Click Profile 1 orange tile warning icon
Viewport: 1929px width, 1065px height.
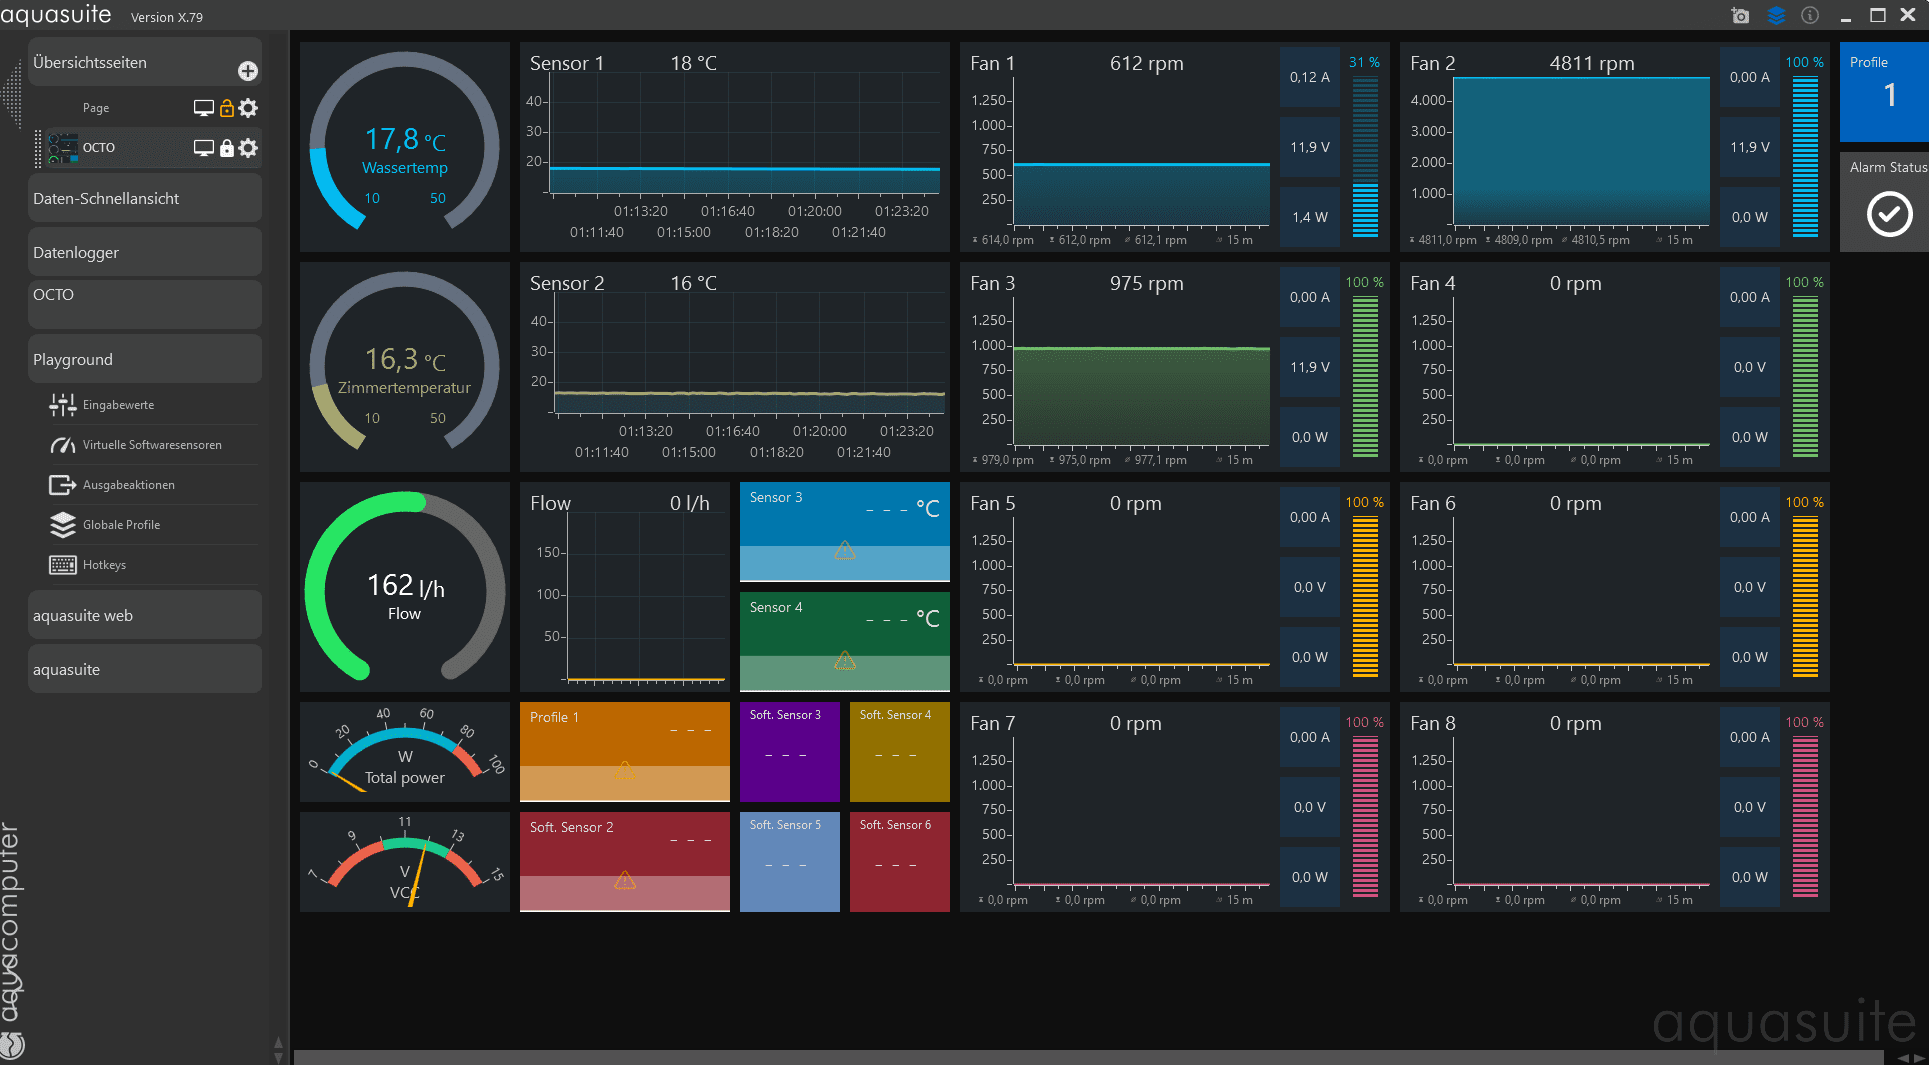click(x=625, y=770)
